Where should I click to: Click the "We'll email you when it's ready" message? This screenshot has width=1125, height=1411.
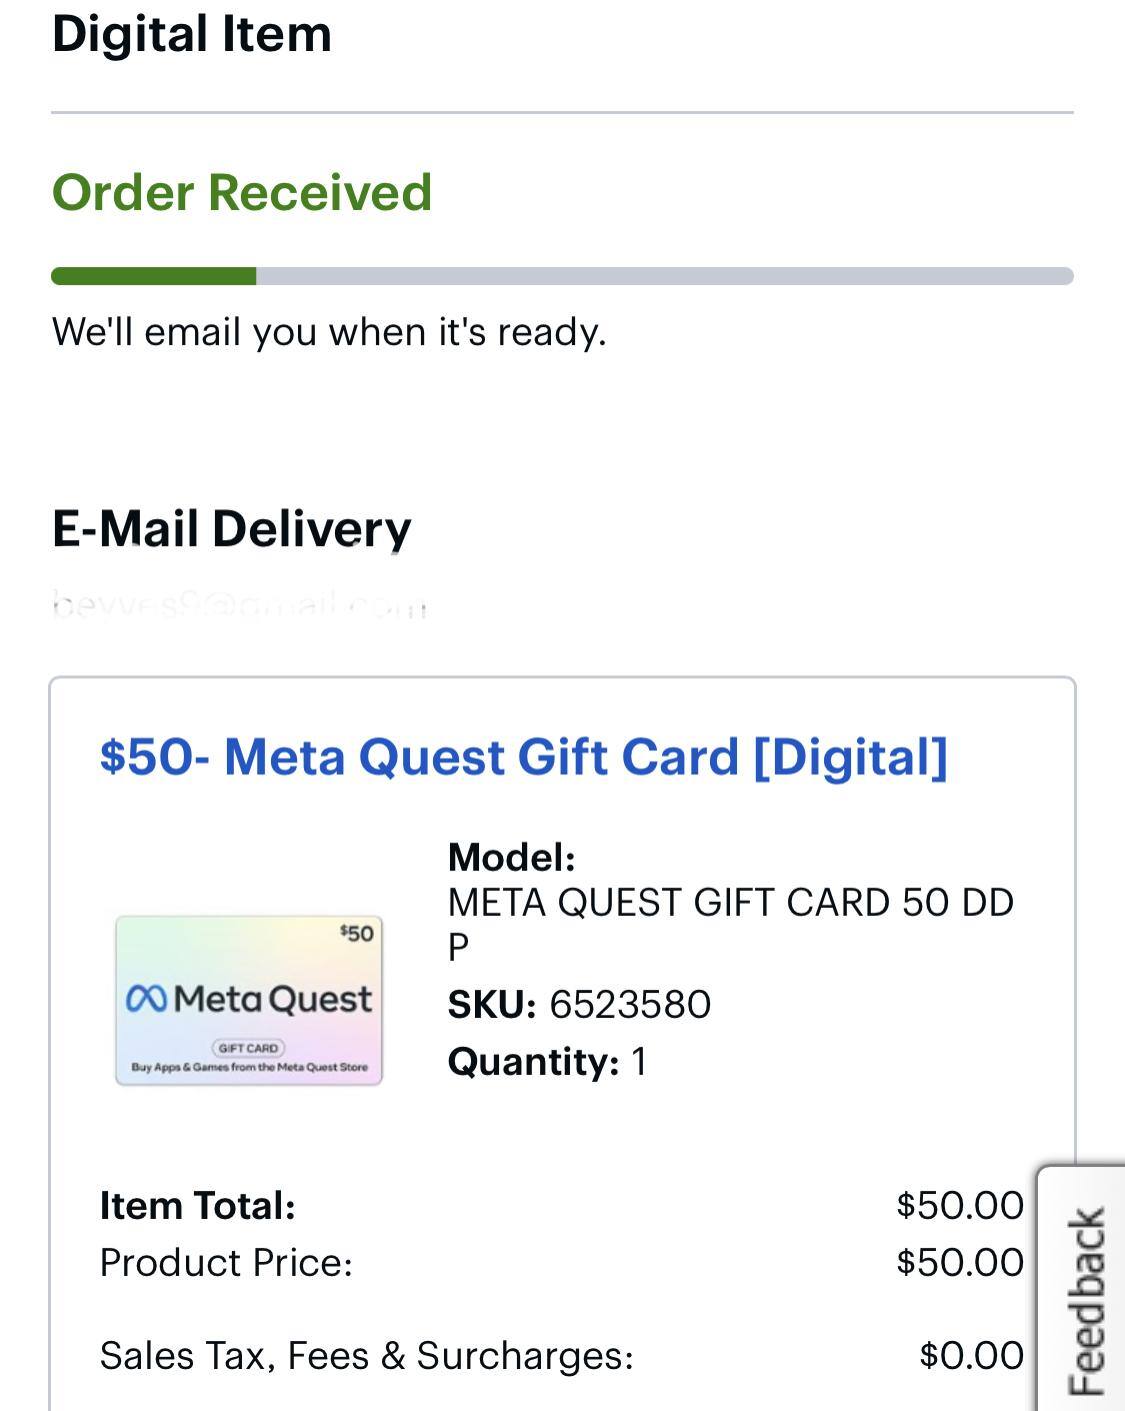(329, 332)
